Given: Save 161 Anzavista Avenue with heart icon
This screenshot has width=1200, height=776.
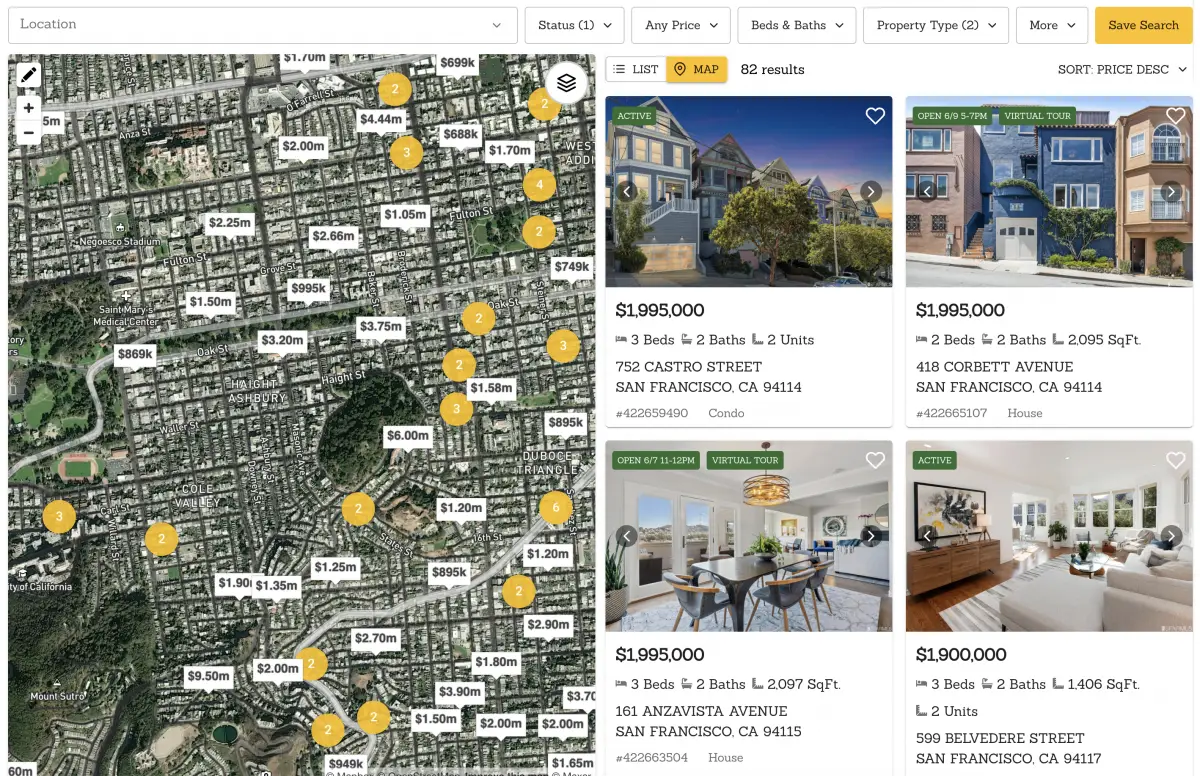Looking at the screenshot, I should [x=875, y=460].
